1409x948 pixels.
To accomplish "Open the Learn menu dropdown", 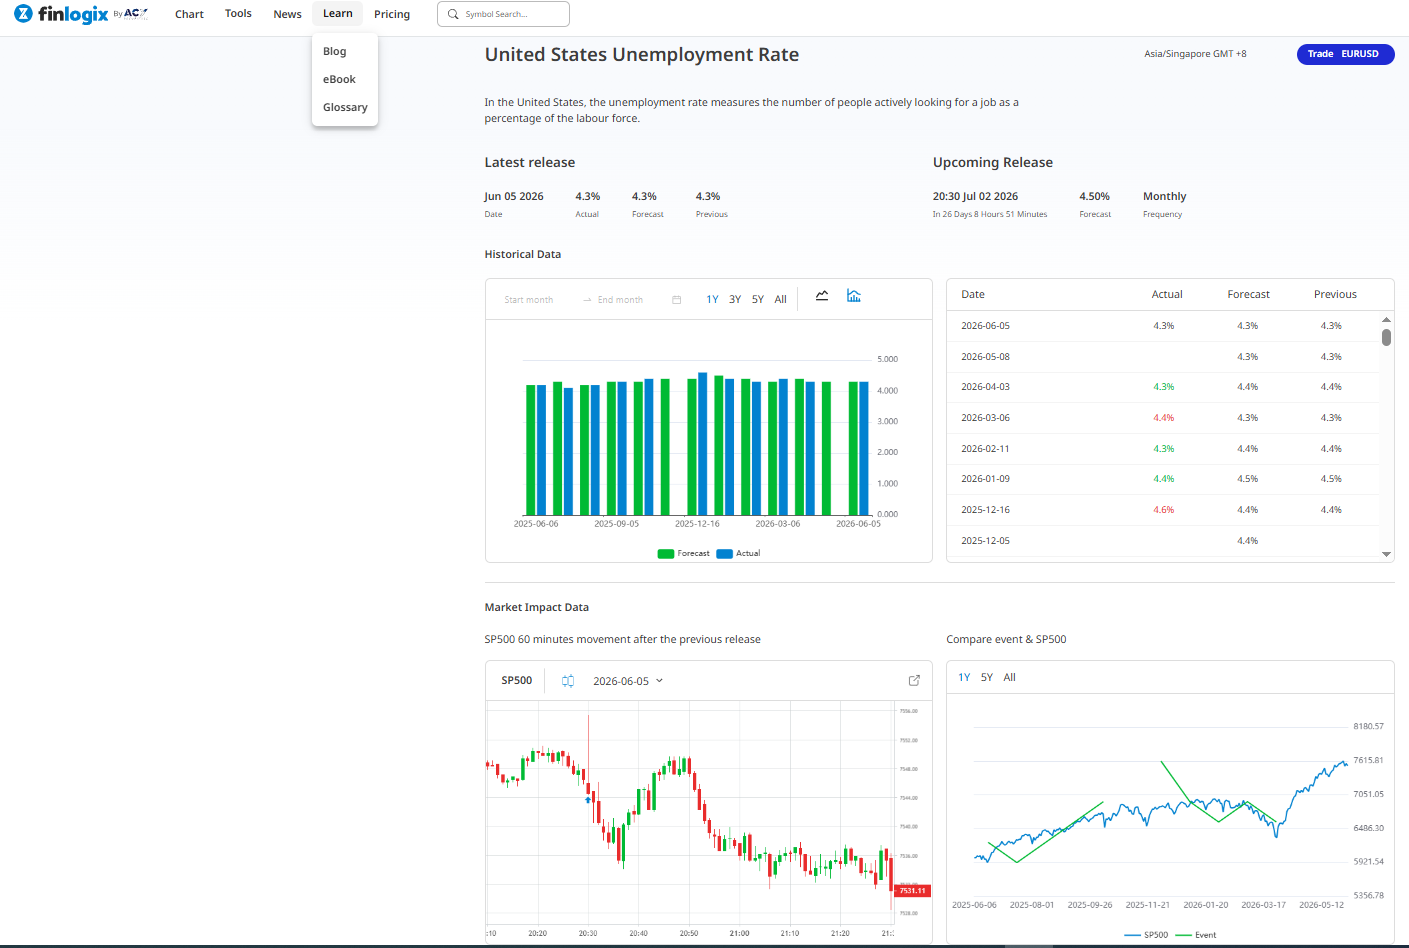I will coord(338,14).
